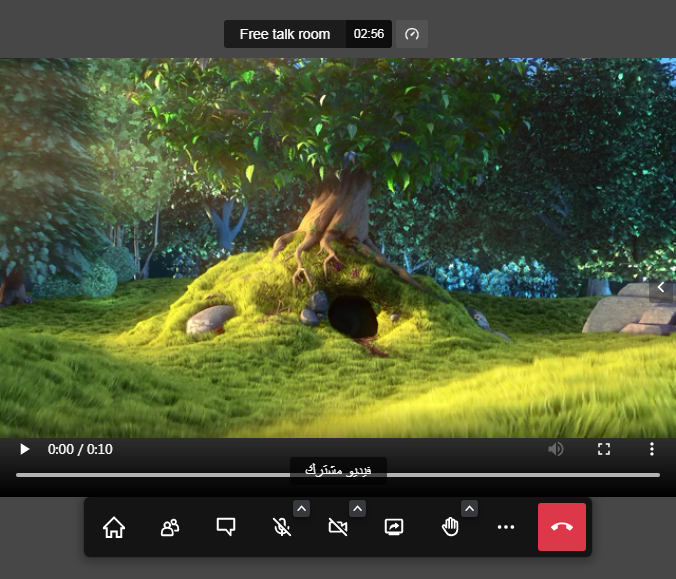Expand camera options chevron
The width and height of the screenshot is (676, 579).
pos(357,509)
